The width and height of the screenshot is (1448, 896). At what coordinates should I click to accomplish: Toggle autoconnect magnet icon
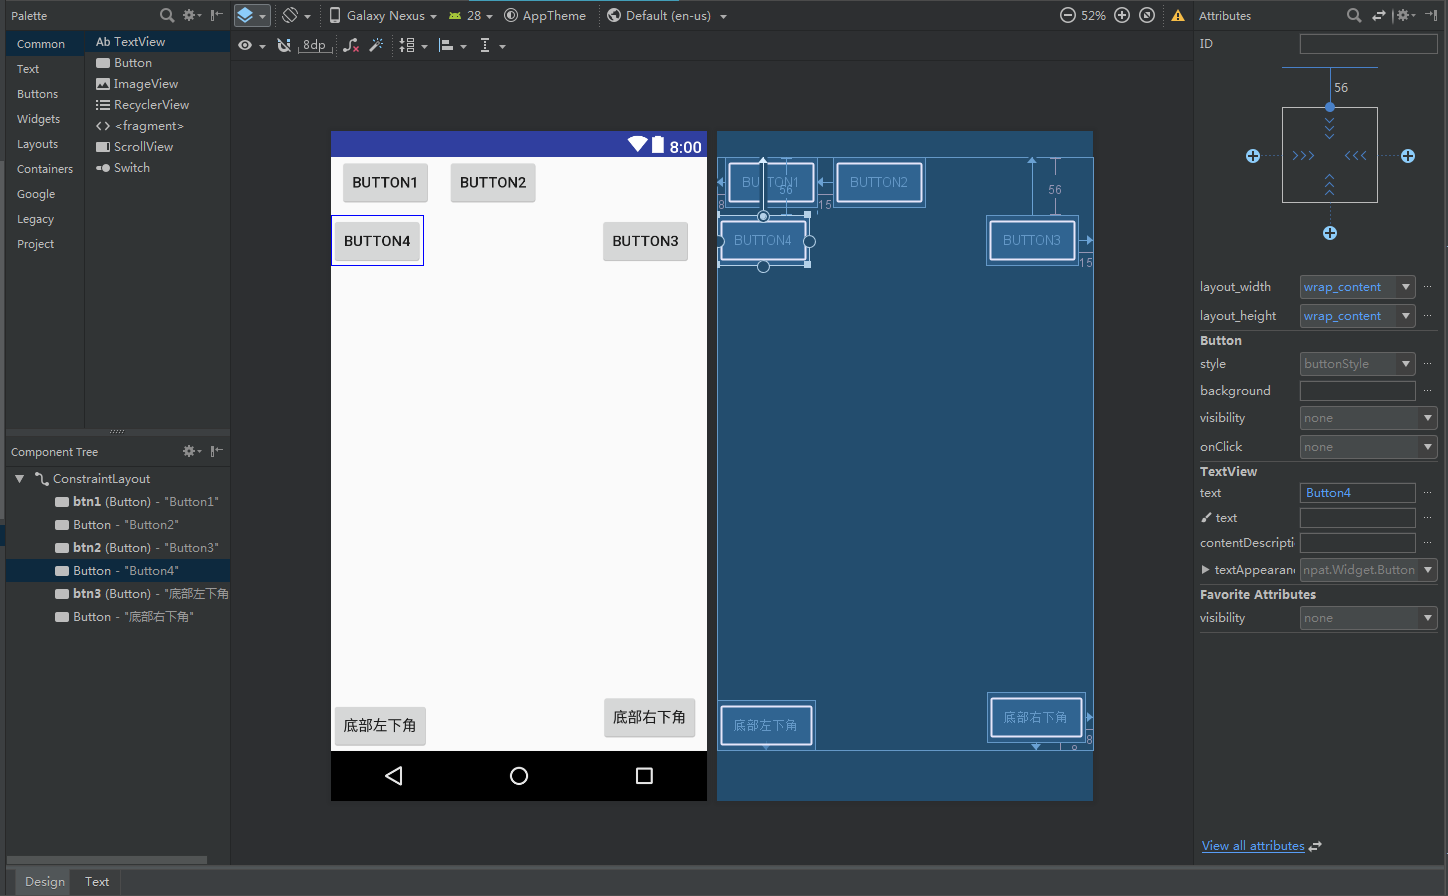(x=284, y=45)
